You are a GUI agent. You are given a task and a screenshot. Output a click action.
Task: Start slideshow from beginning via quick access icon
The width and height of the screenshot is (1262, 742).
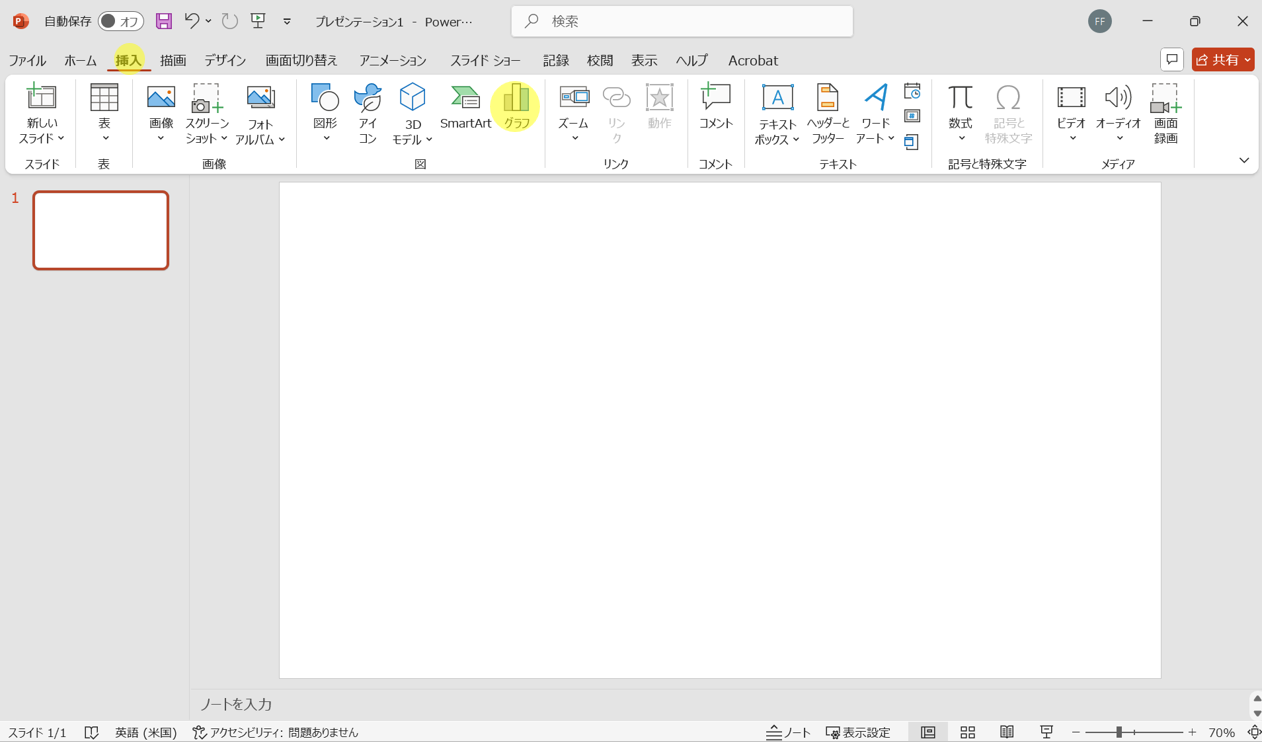[258, 20]
